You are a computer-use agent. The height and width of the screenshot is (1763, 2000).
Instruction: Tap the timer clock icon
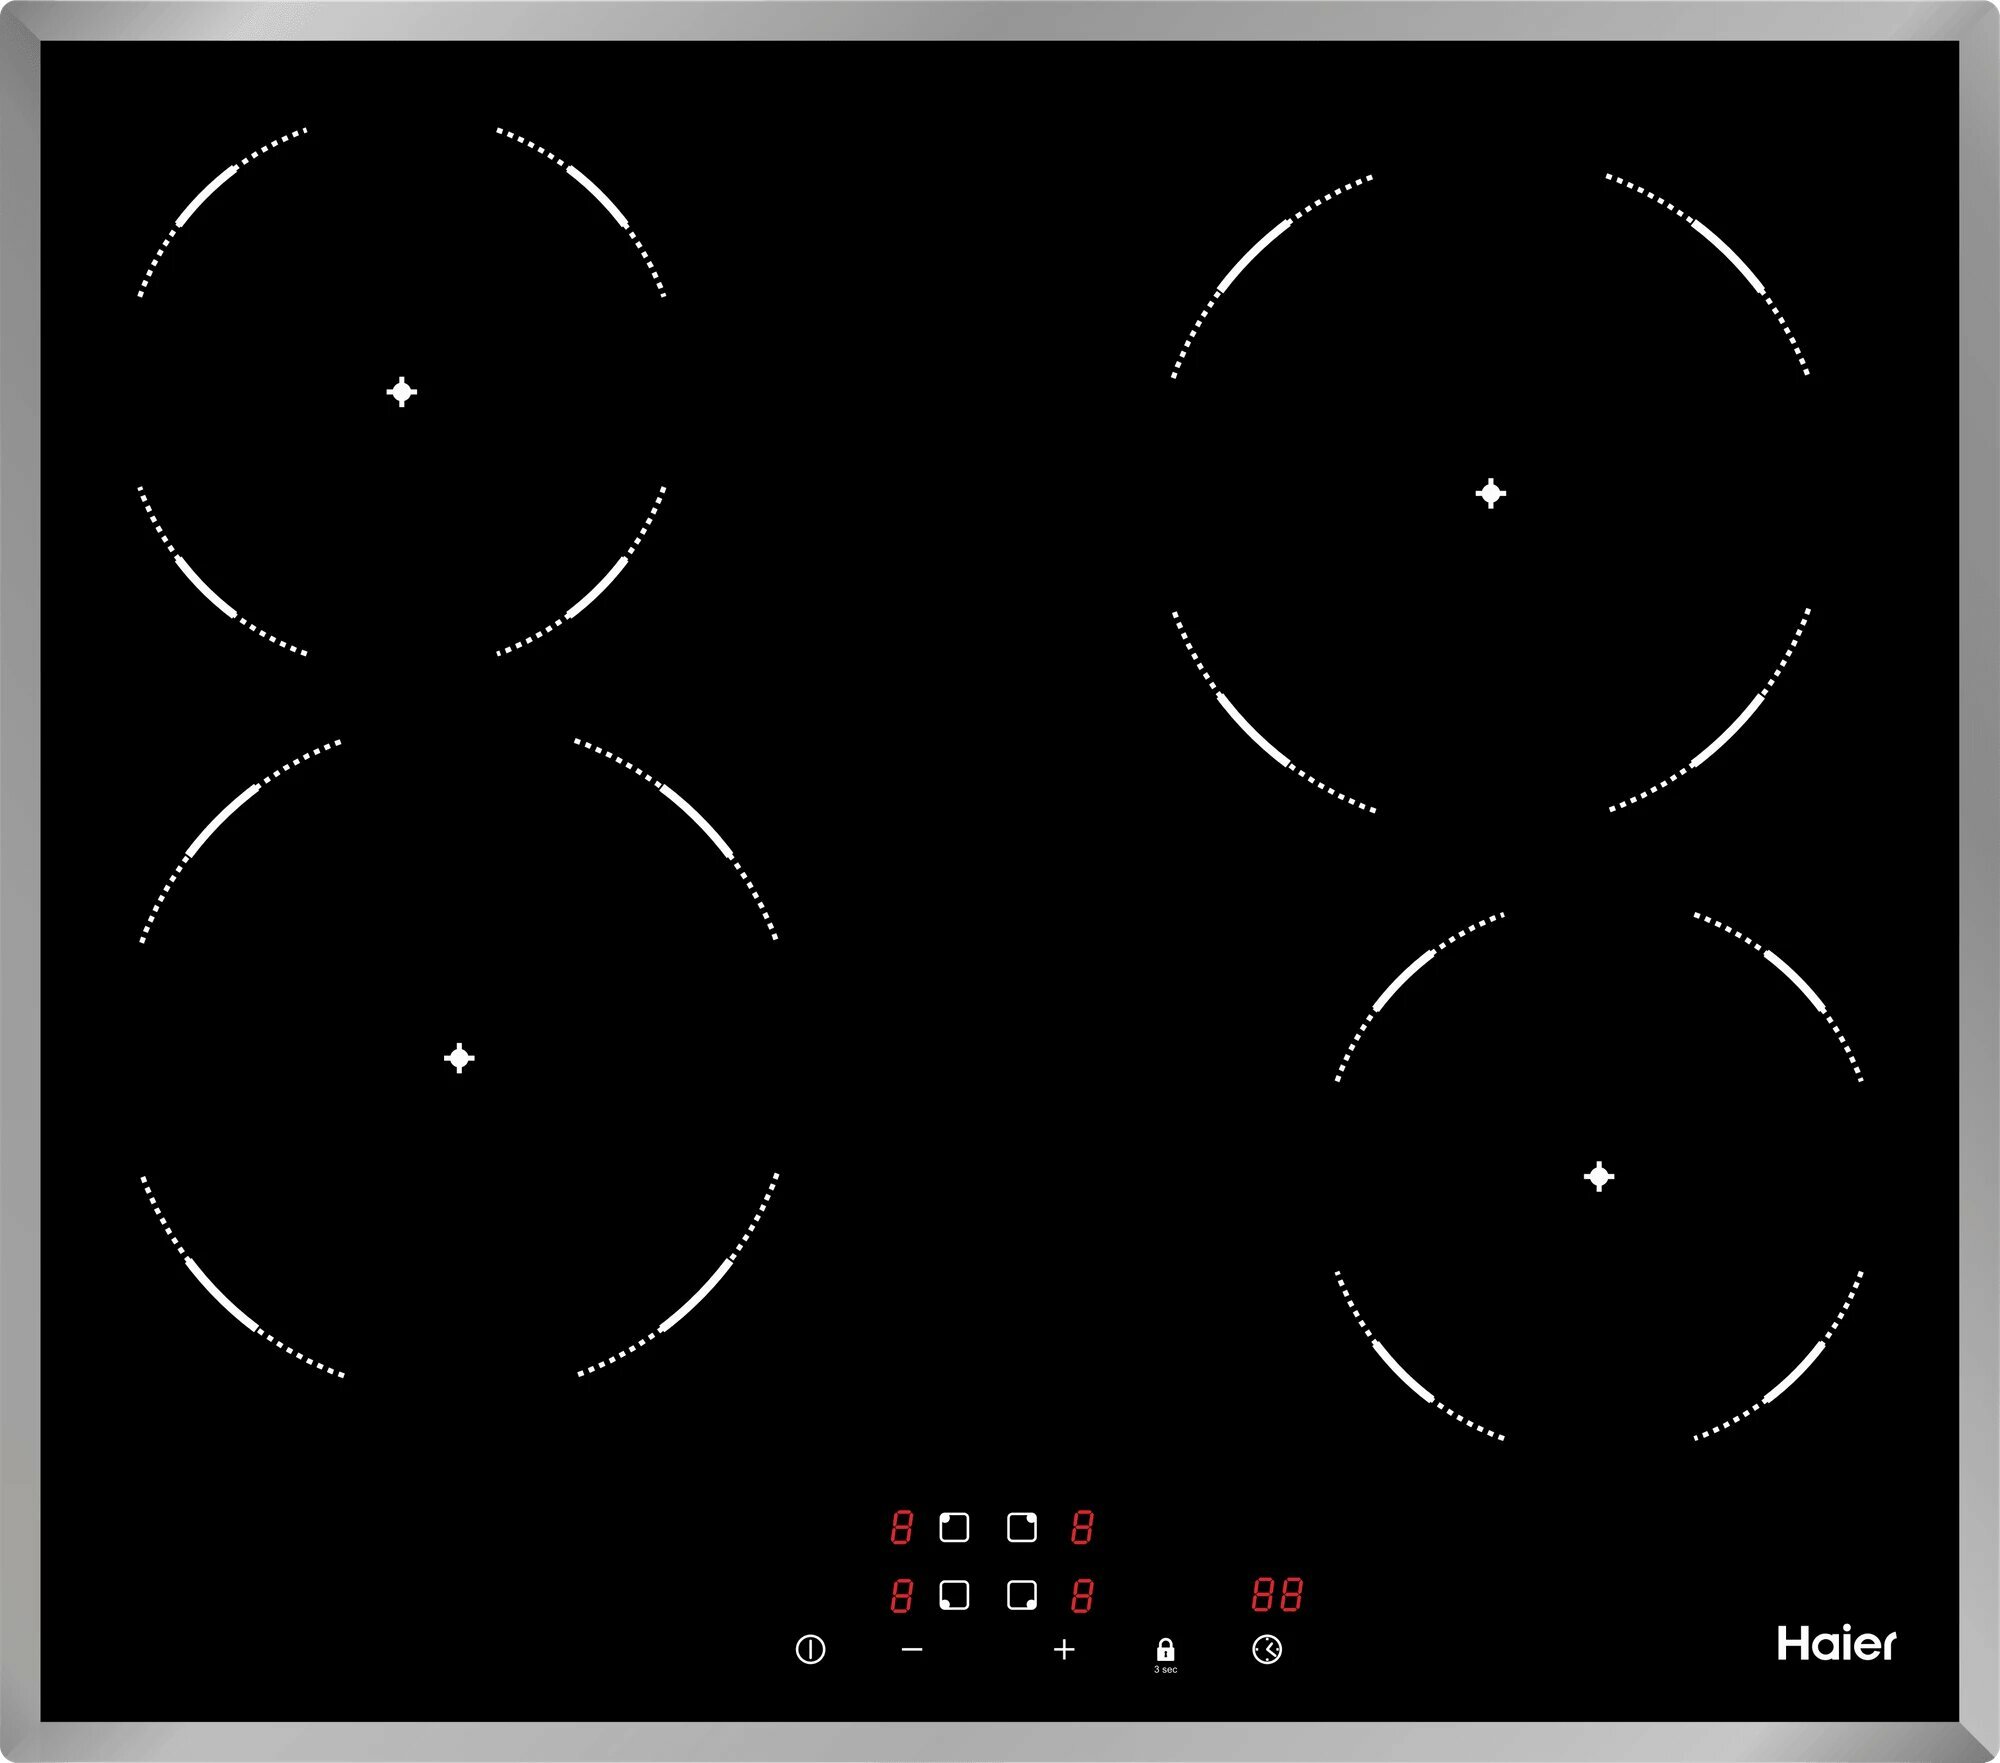click(x=1267, y=1649)
